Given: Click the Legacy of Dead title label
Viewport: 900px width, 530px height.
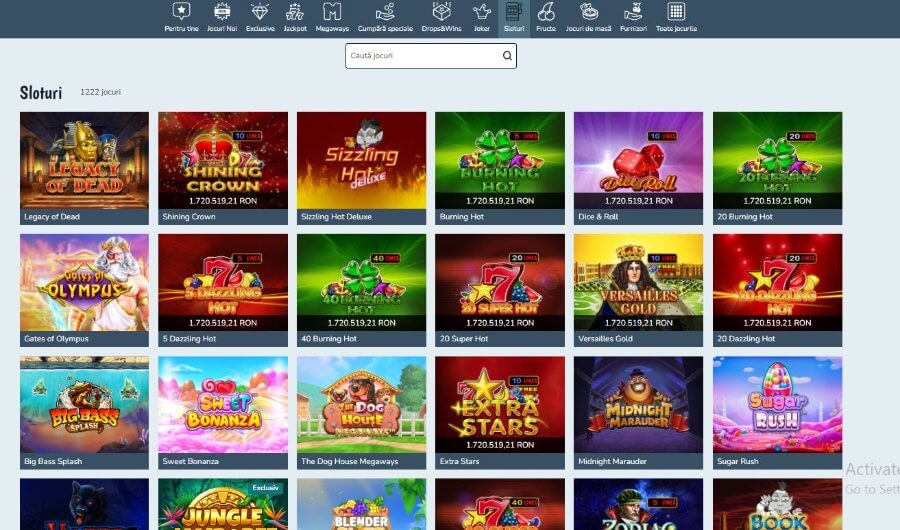Looking at the screenshot, I should [52, 216].
